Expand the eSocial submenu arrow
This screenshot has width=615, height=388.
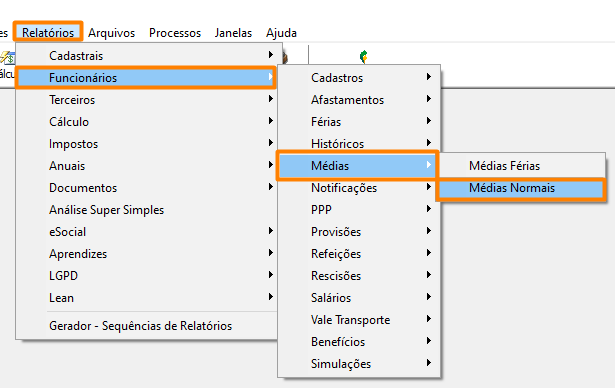(271, 231)
